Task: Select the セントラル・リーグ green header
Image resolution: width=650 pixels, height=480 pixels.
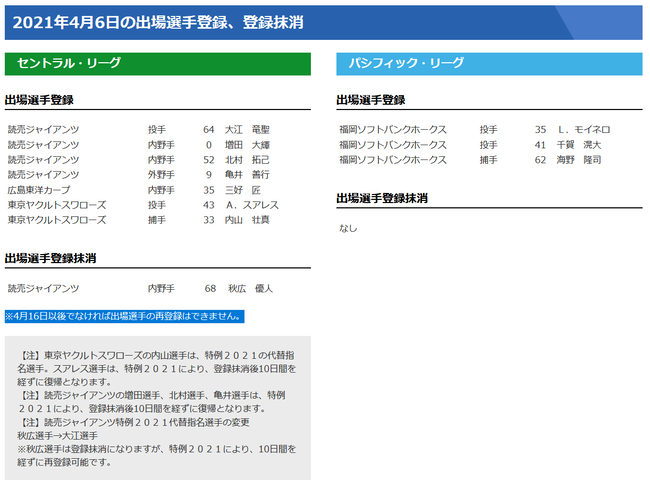Action: (158, 64)
